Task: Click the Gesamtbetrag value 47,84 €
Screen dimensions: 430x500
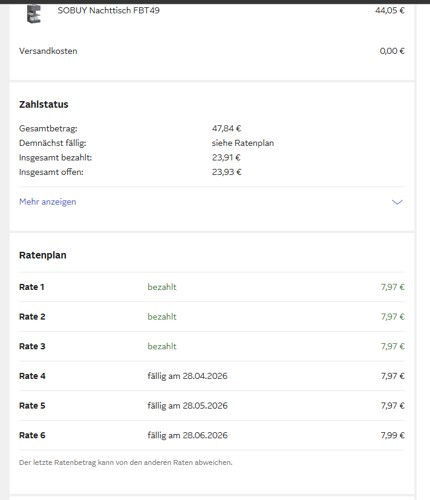Action: click(x=226, y=128)
